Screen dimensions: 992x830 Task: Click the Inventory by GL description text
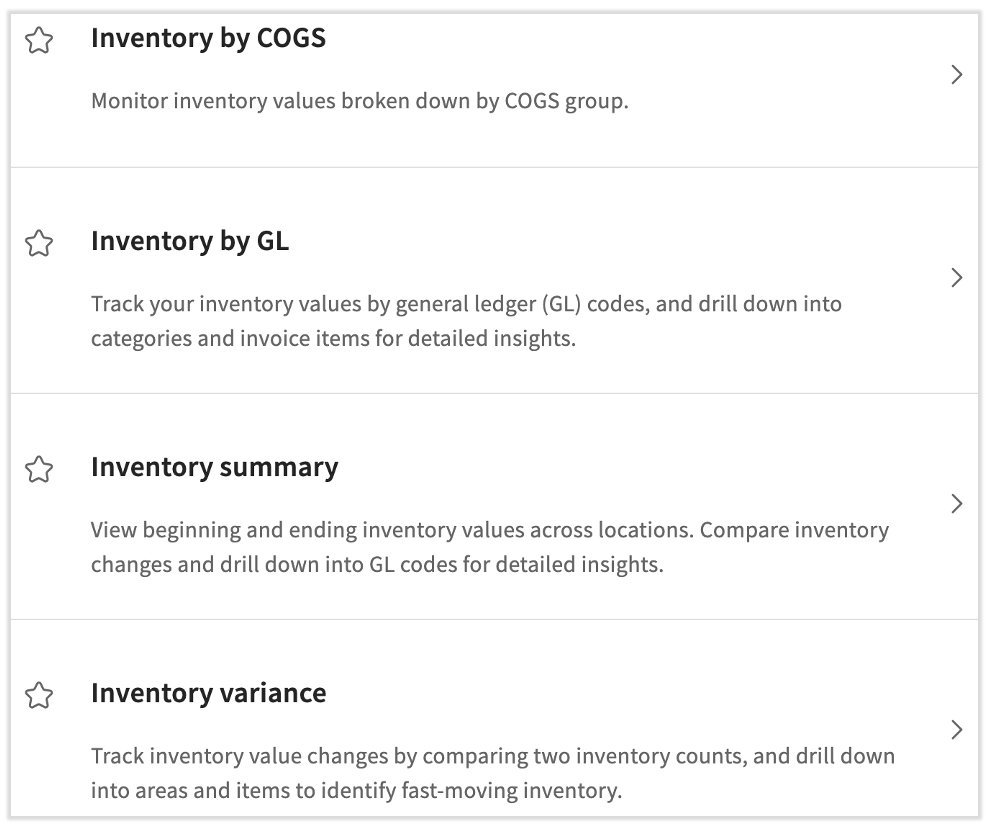click(466, 320)
